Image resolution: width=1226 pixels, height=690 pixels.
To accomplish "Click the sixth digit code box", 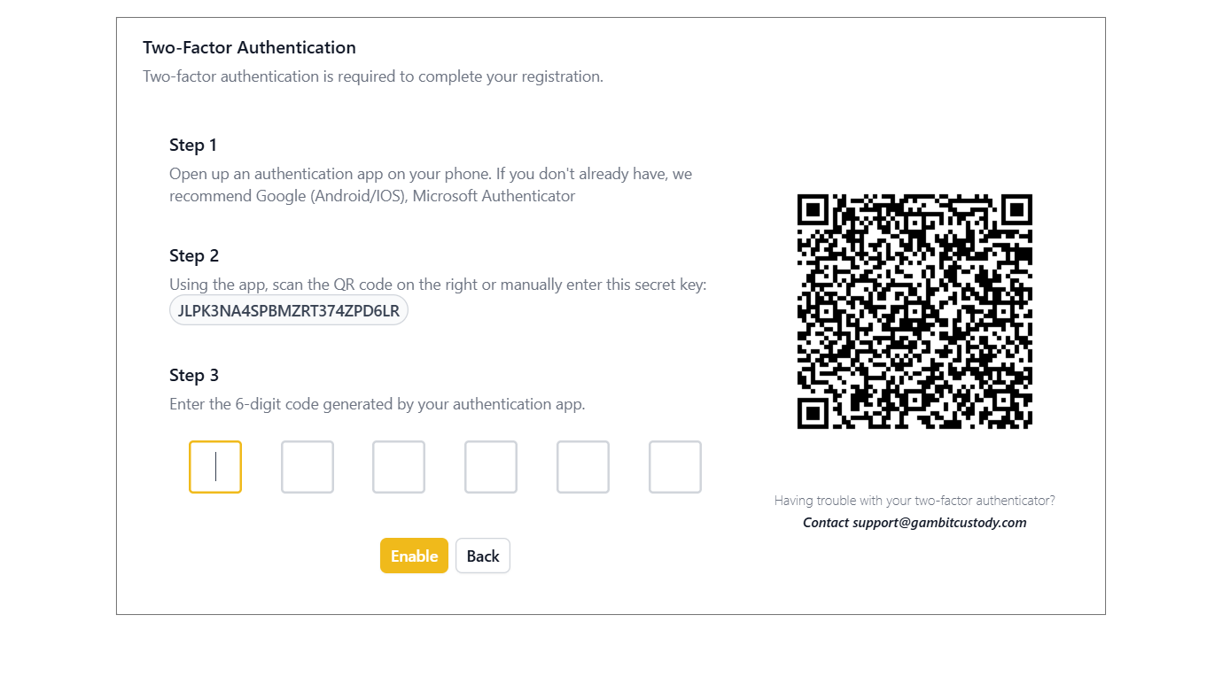I will (x=675, y=467).
